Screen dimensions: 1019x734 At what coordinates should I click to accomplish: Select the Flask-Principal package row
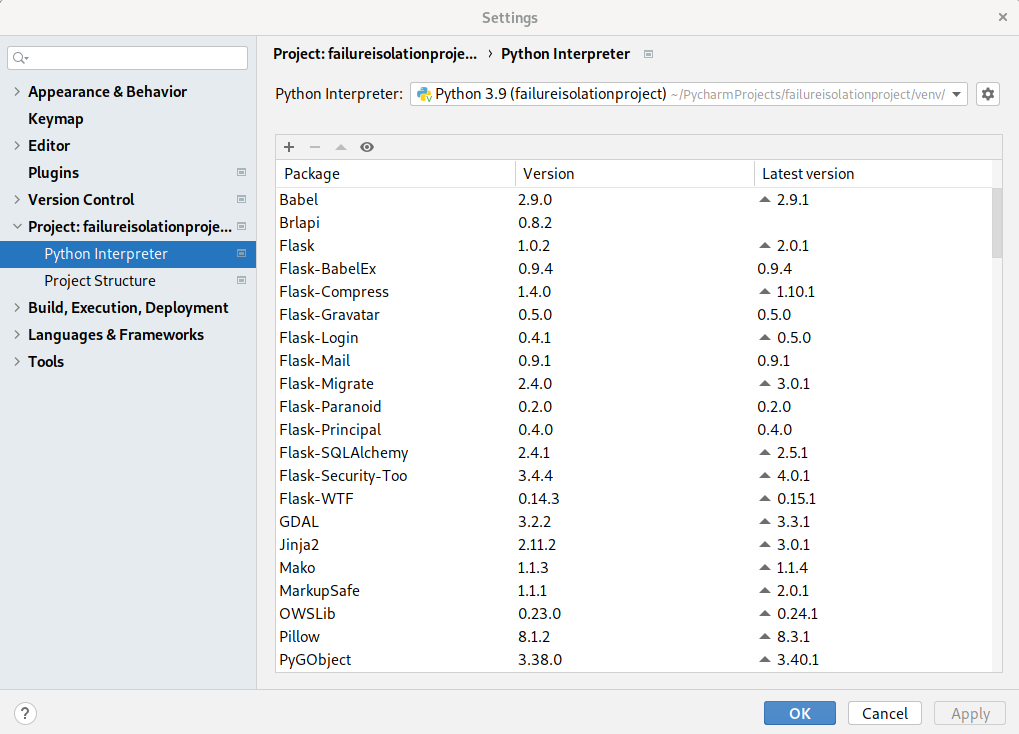click(634, 430)
